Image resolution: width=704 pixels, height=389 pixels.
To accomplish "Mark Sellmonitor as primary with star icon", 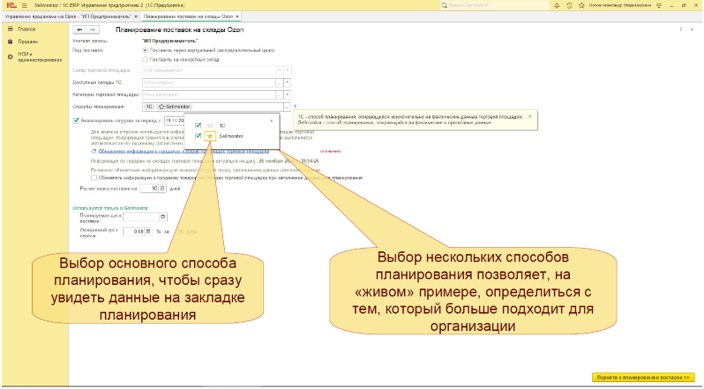I will [x=210, y=136].
